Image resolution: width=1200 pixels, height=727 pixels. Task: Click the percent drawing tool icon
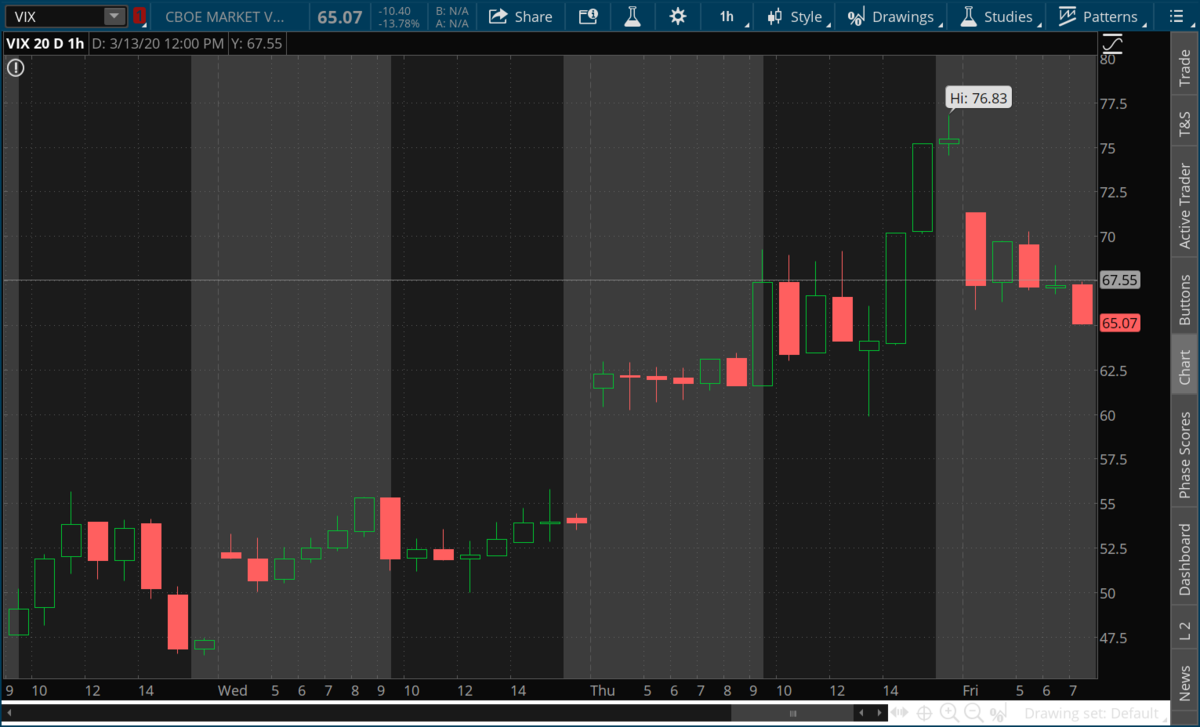(x=998, y=713)
